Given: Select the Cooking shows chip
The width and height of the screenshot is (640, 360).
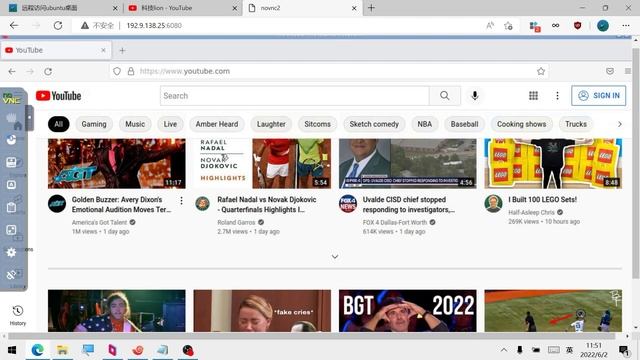Looking at the screenshot, I should click(x=521, y=124).
